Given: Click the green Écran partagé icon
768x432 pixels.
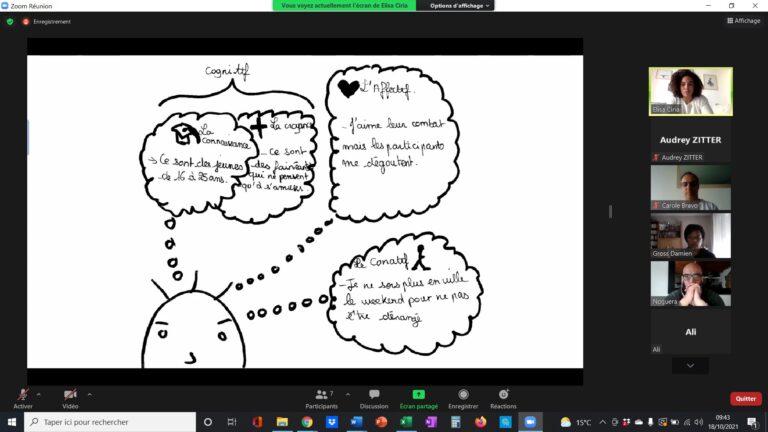Looking at the screenshot, I should coord(418,397).
